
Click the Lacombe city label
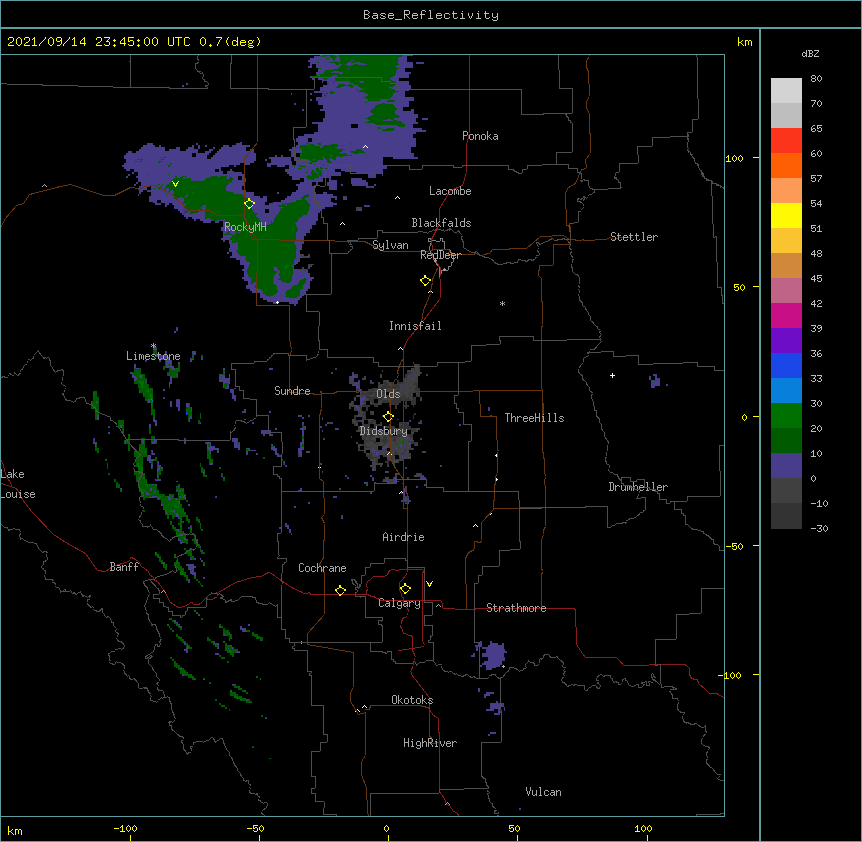pos(450,191)
